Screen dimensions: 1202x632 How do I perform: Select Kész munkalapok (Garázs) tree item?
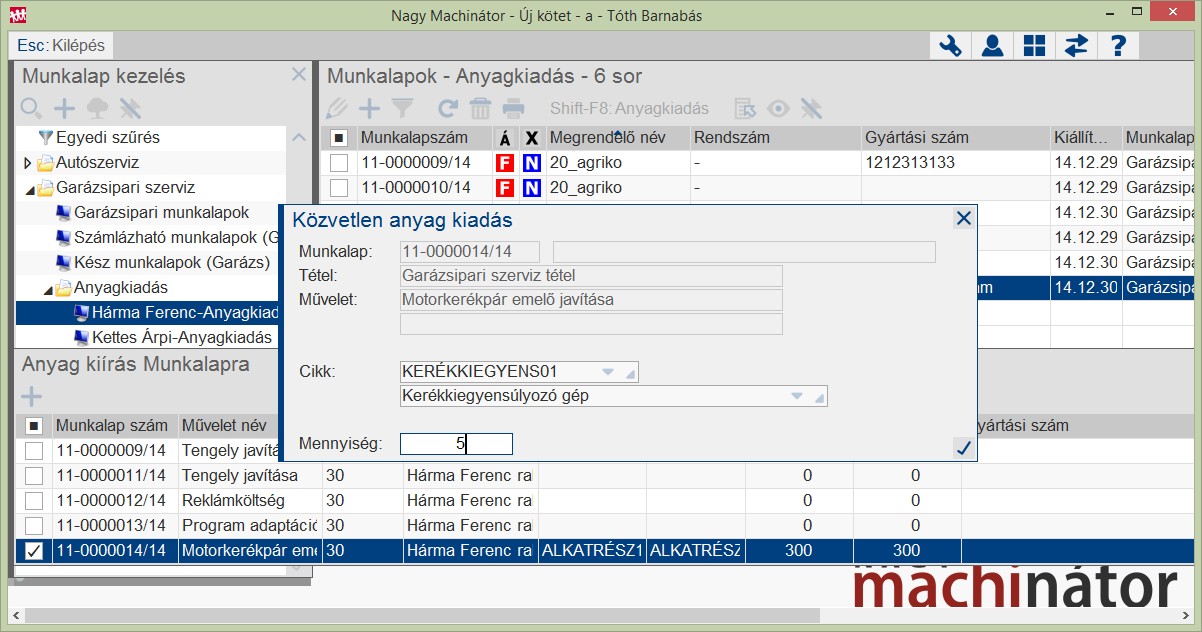pos(162,263)
